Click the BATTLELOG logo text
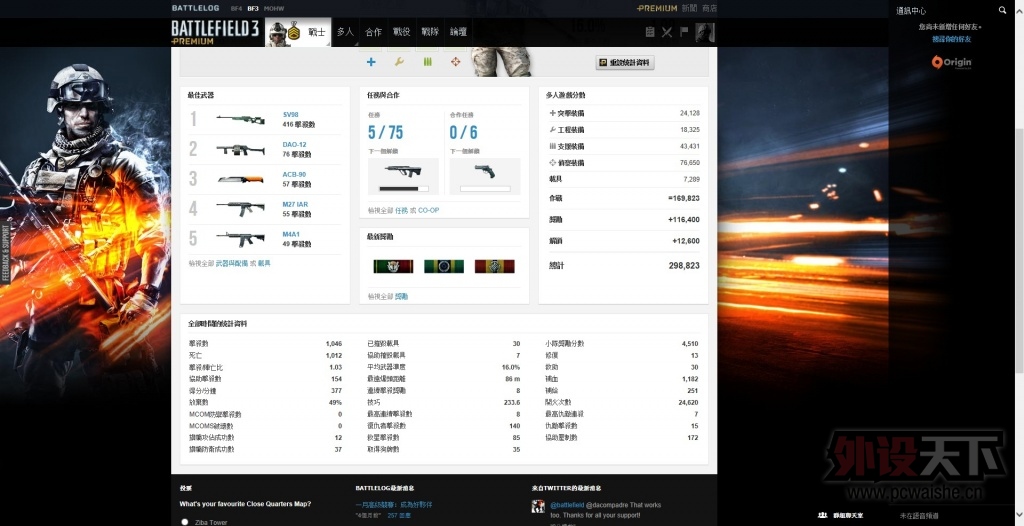The image size is (1024, 526). (195, 8)
